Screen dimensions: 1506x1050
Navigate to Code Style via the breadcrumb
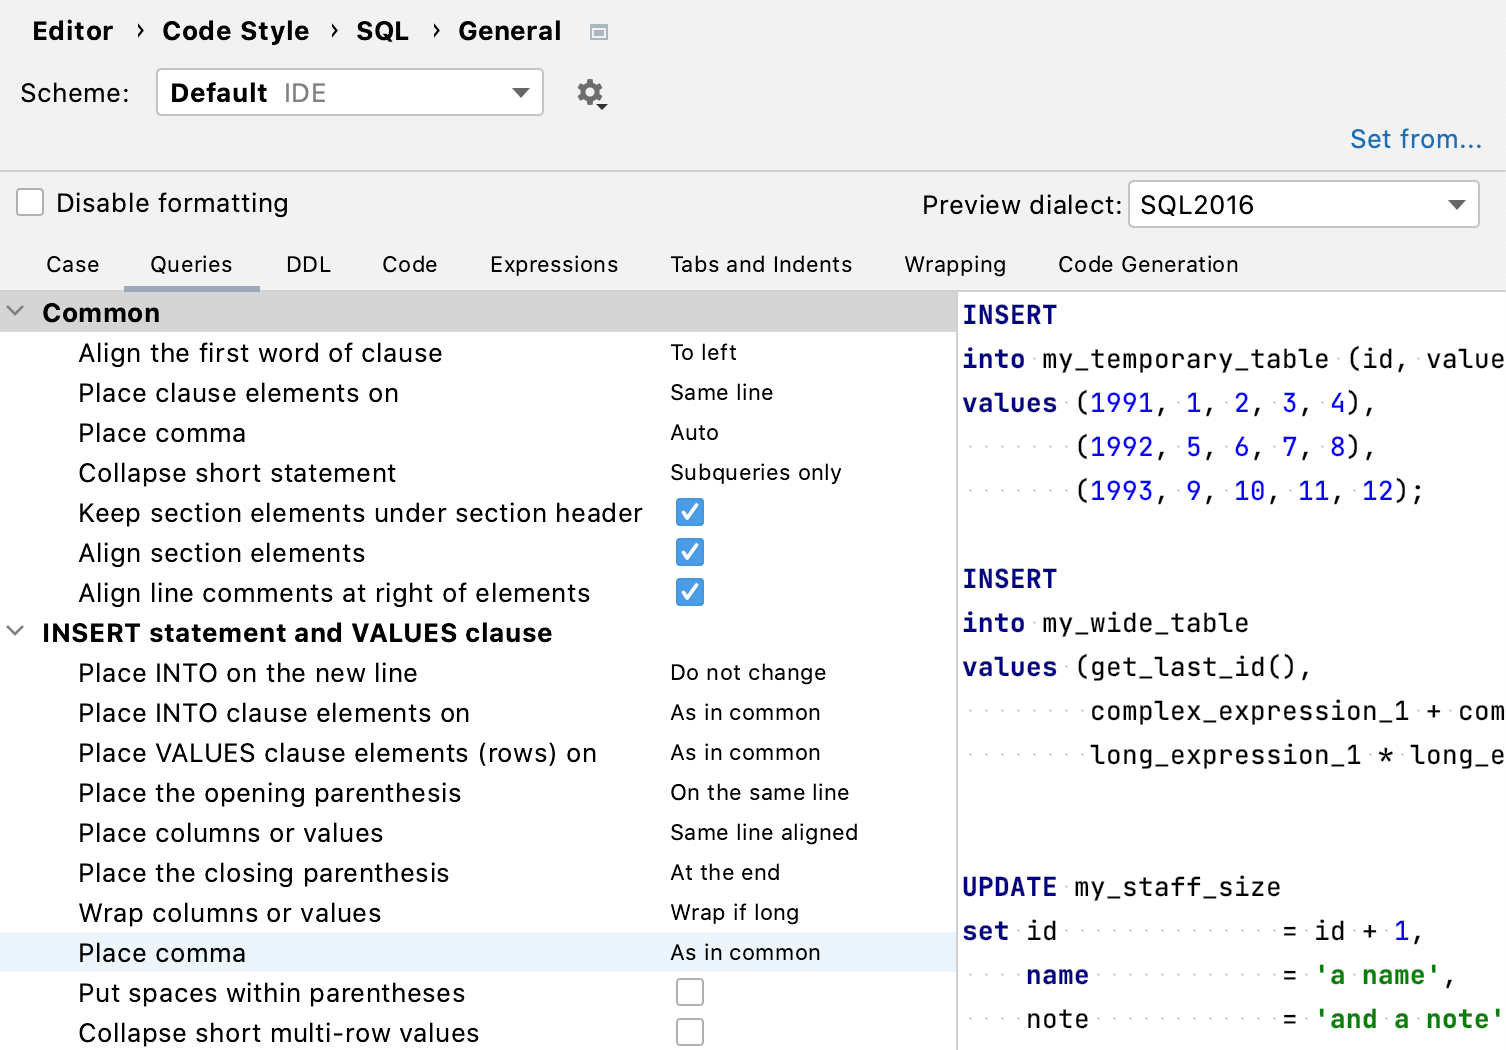tap(235, 31)
